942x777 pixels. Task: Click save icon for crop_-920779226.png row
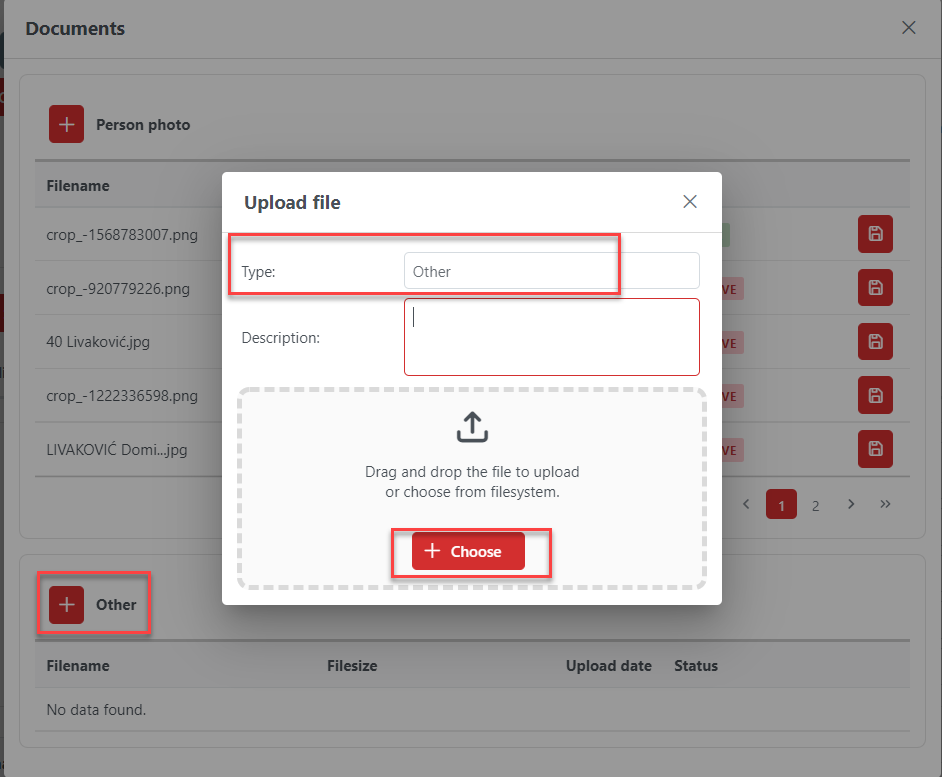875,288
